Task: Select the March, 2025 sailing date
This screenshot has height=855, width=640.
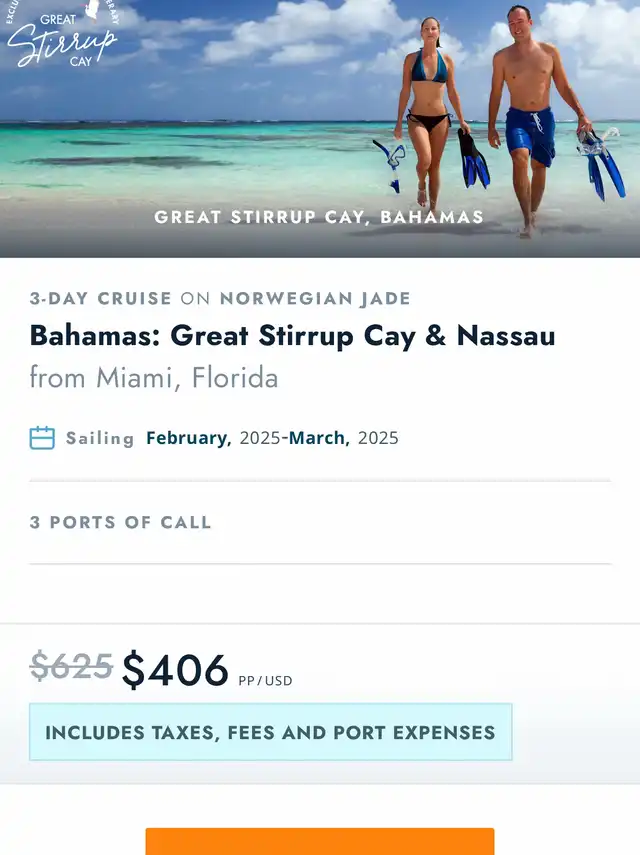Action: pos(343,438)
